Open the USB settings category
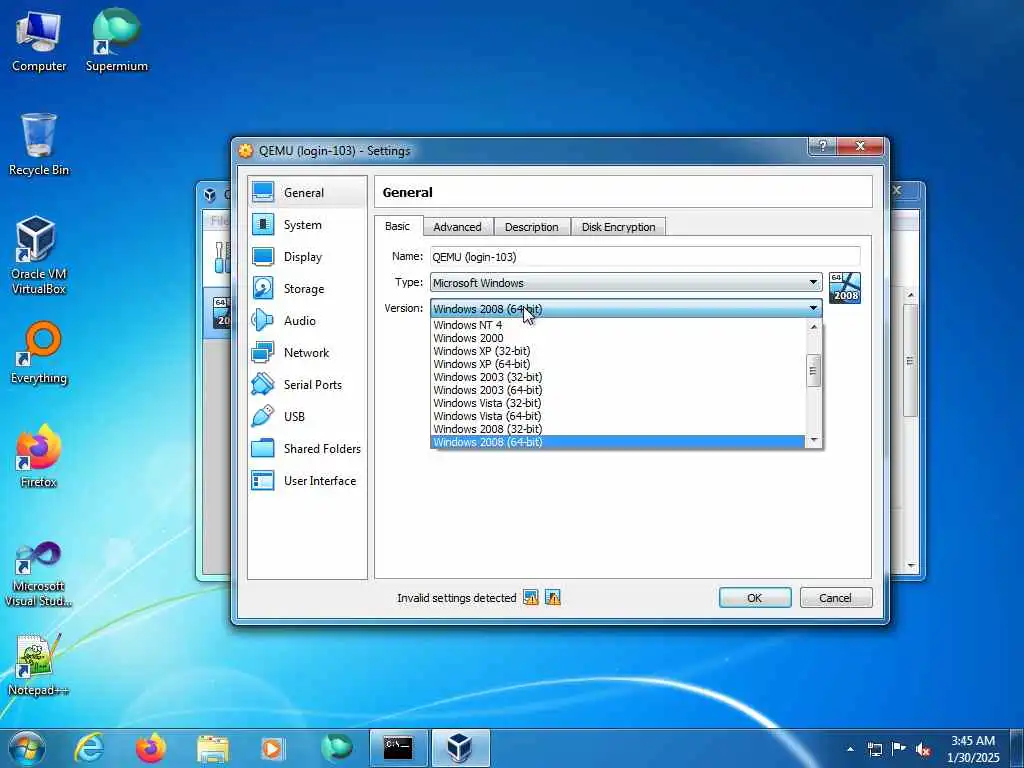The height and width of the screenshot is (768, 1024). click(x=307, y=417)
